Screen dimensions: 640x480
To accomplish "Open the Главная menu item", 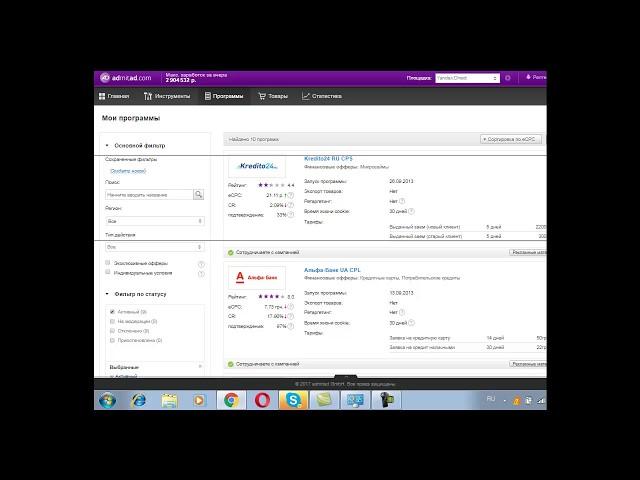I will (114, 96).
